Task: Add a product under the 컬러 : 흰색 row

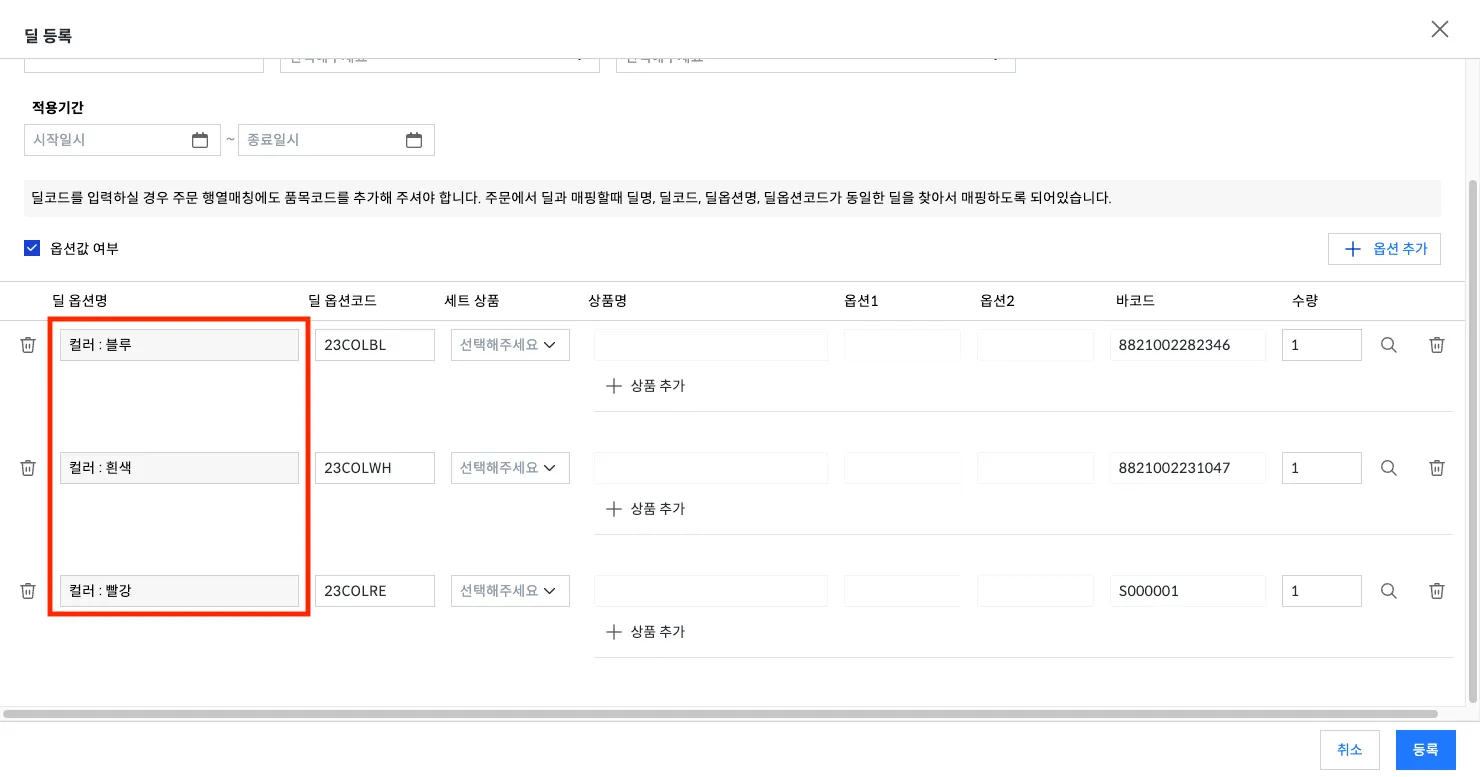Action: [646, 509]
